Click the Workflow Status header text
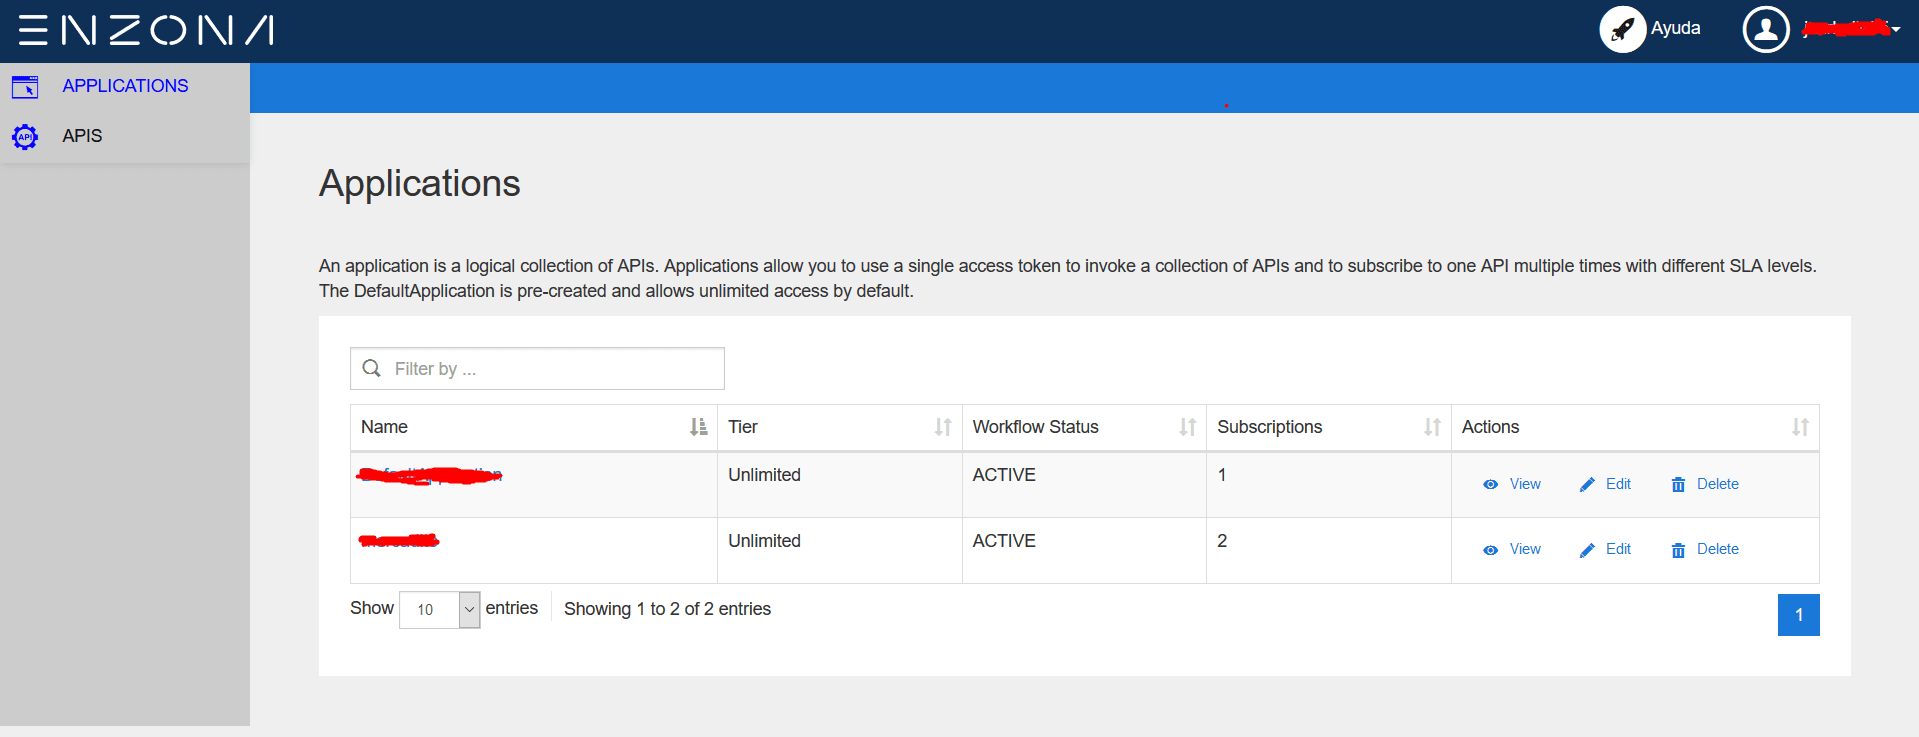Viewport: 1919px width, 737px height. point(1036,427)
